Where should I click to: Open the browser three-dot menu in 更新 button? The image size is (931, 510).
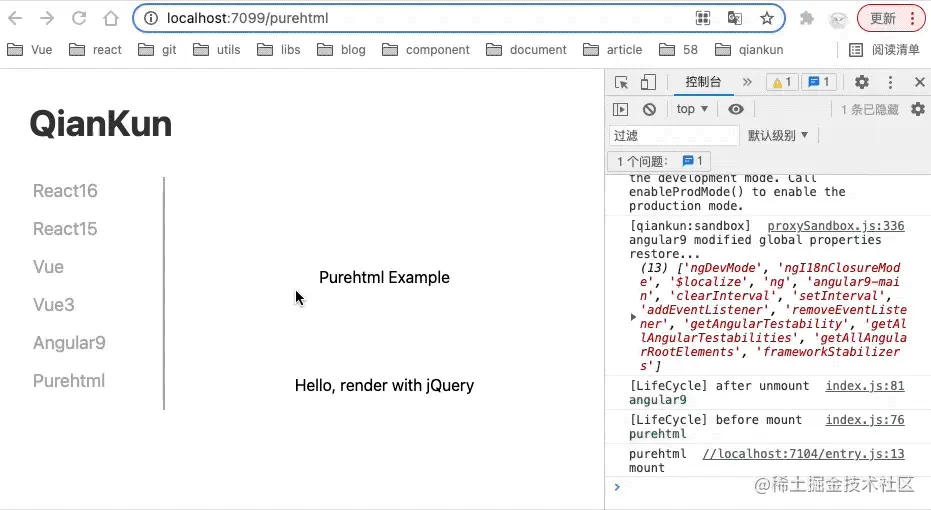tap(913, 18)
